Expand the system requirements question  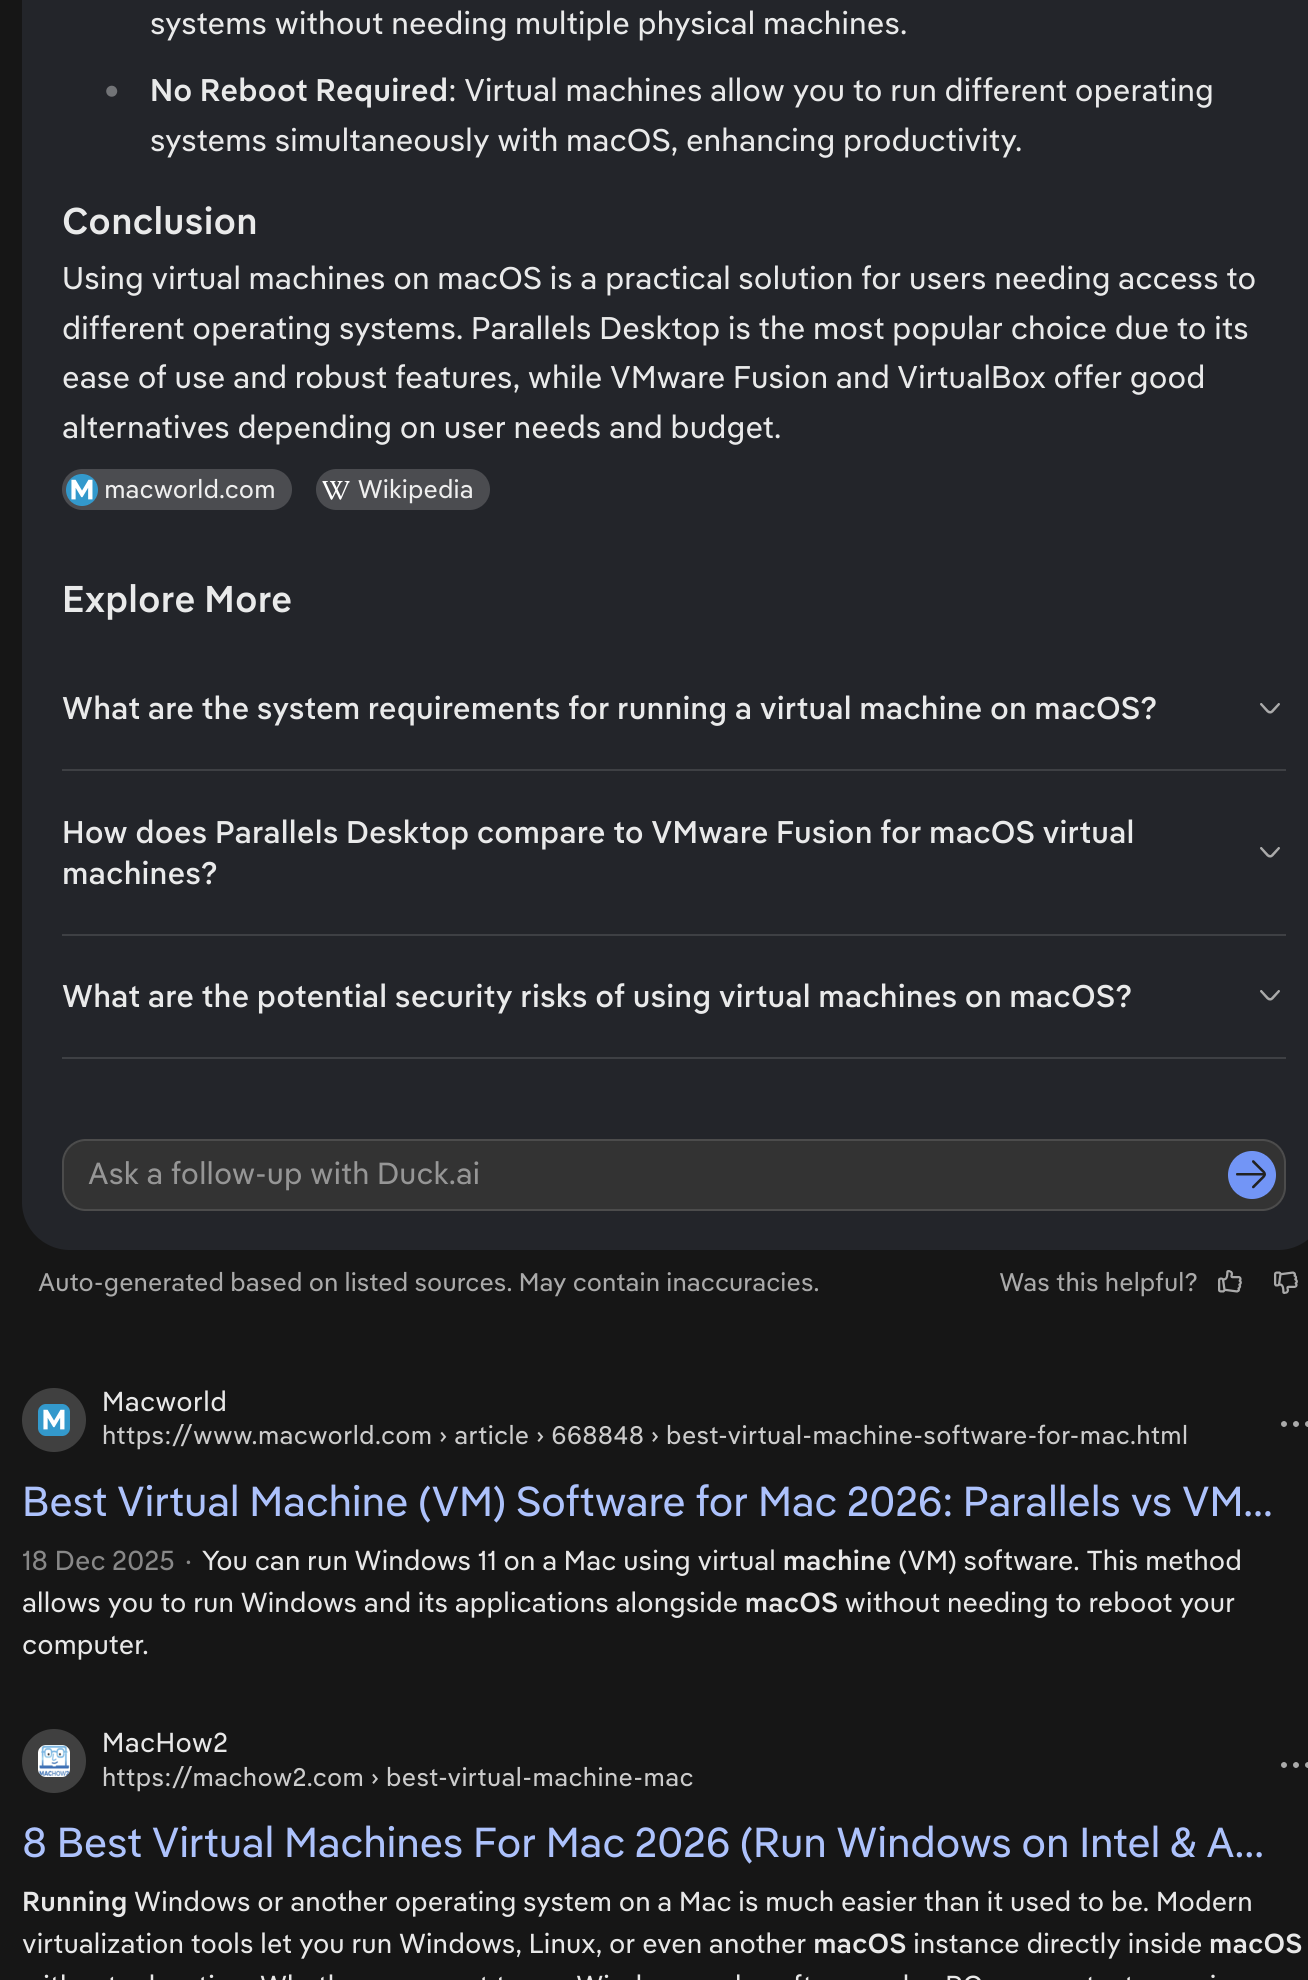tap(609, 709)
